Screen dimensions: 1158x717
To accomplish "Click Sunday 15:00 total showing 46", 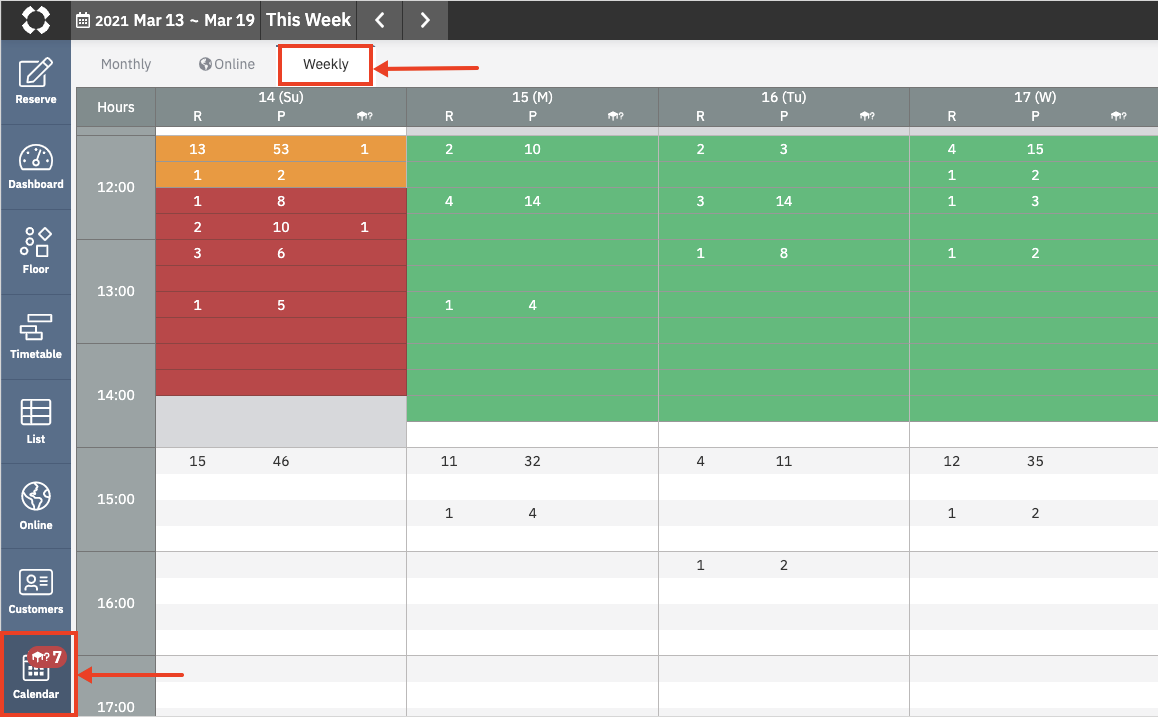I will pyautogui.click(x=281, y=461).
